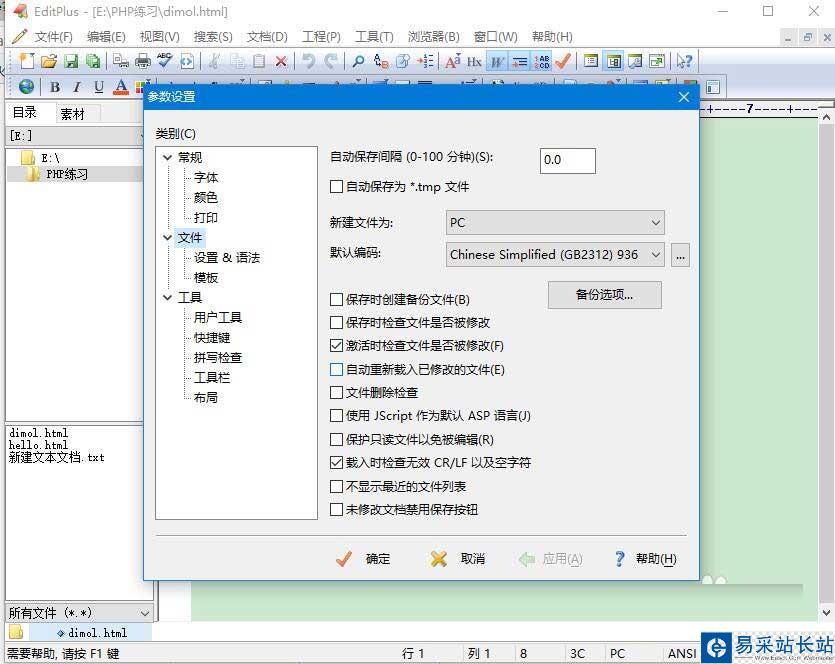Enable 保存时创建备份文件(B) checkbox
Viewport: 835px width, 664px height.
[336, 299]
